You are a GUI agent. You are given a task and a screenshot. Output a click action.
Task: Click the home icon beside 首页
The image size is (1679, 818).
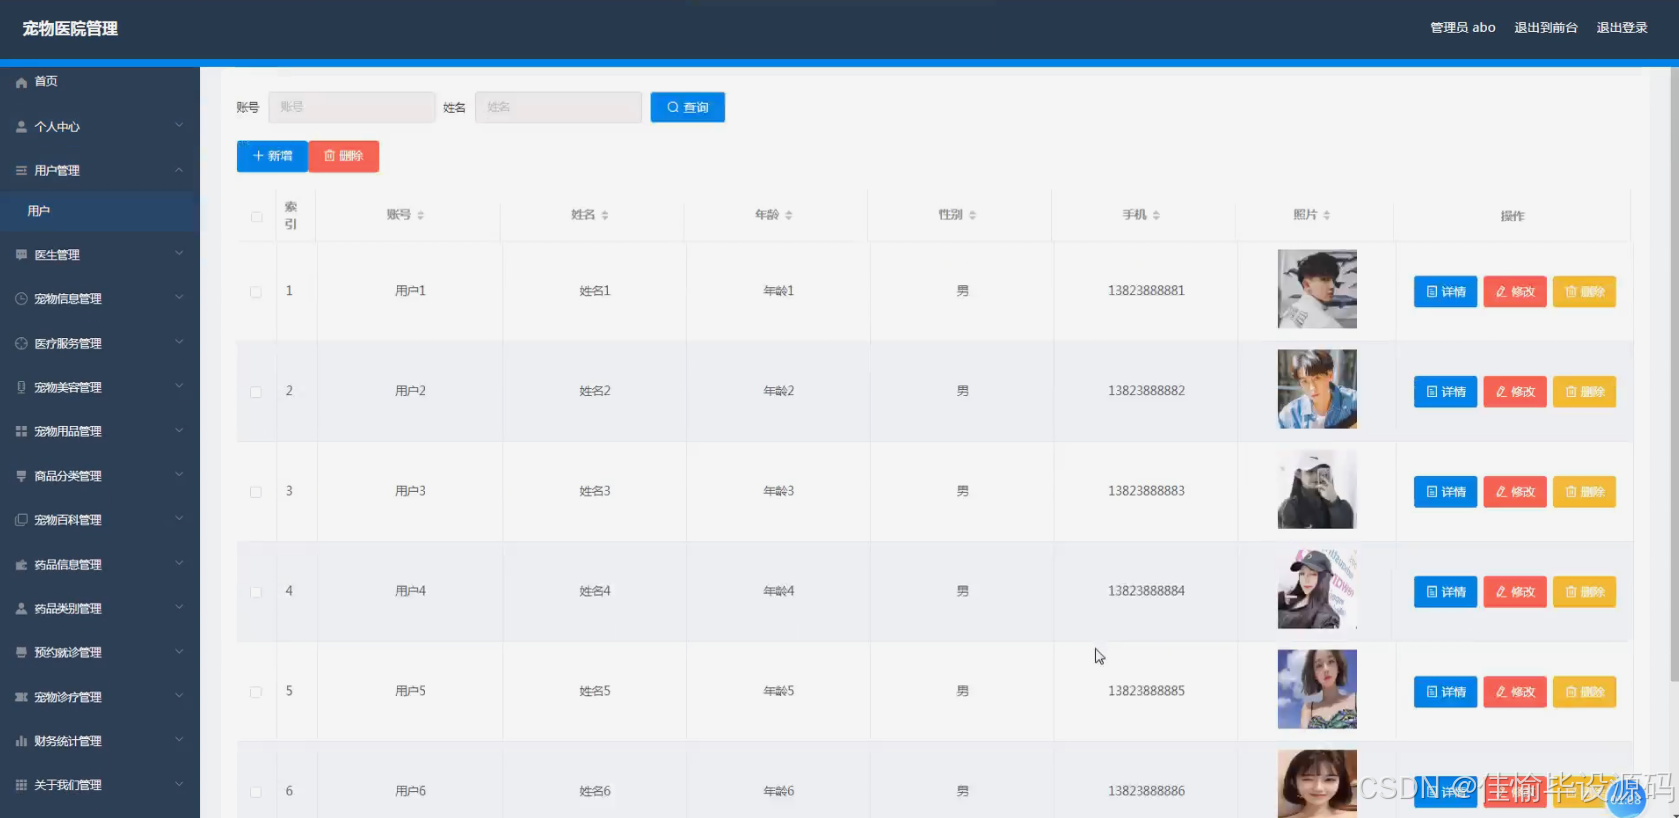pos(21,82)
